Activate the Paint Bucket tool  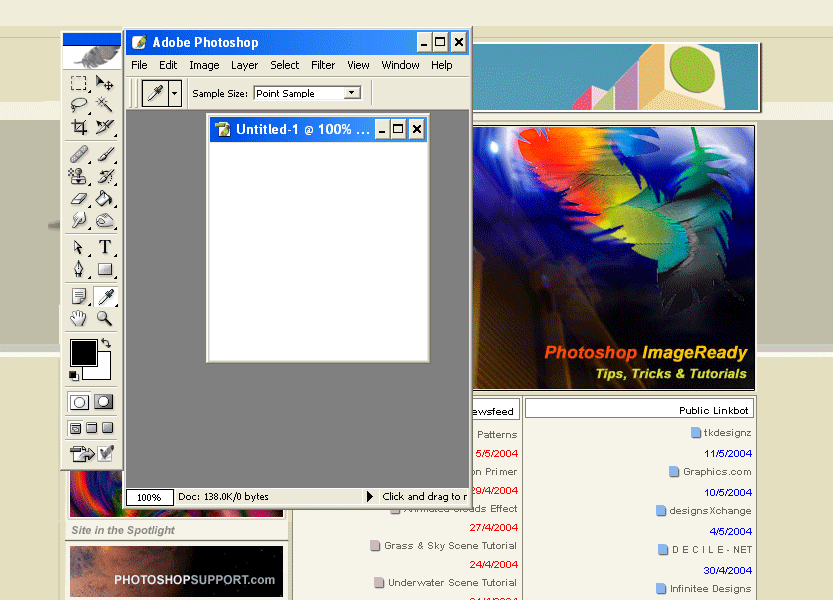(104, 198)
